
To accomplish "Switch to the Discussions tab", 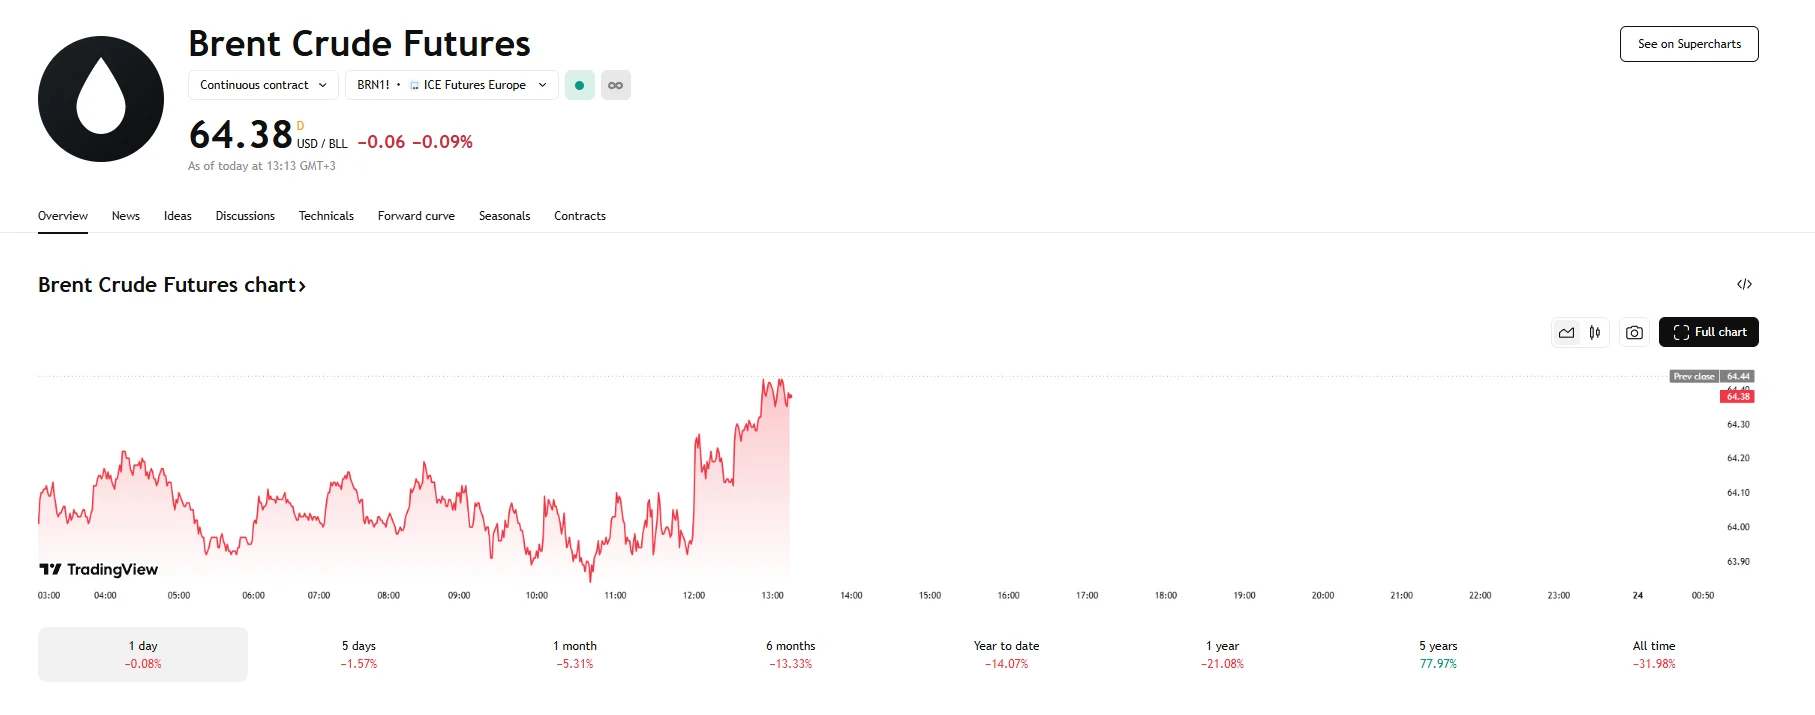I will pos(245,216).
